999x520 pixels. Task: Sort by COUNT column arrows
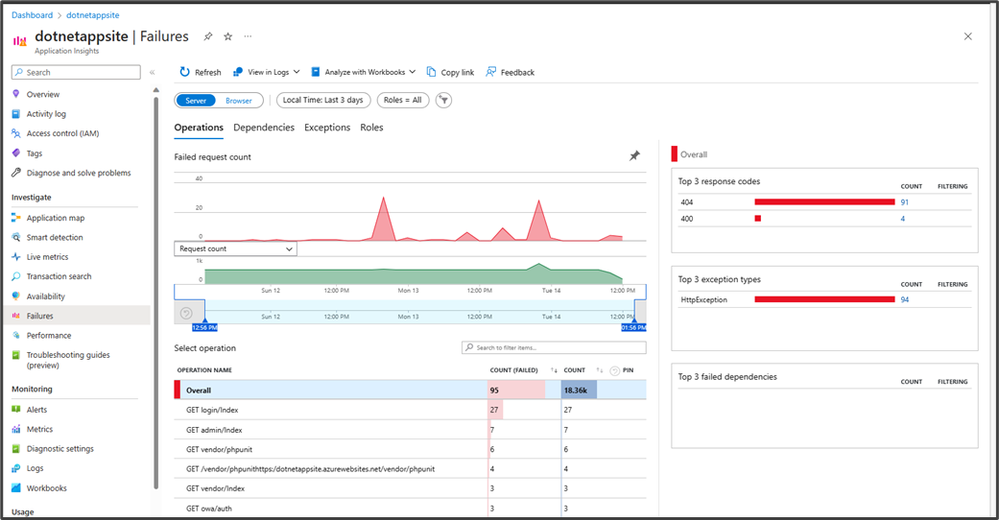[599, 370]
